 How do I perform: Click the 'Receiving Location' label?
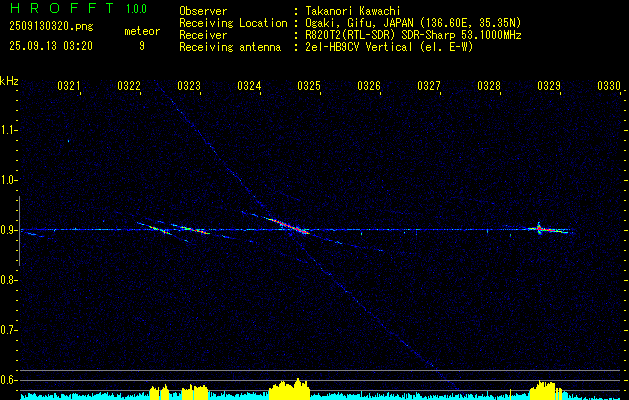pos(233,23)
